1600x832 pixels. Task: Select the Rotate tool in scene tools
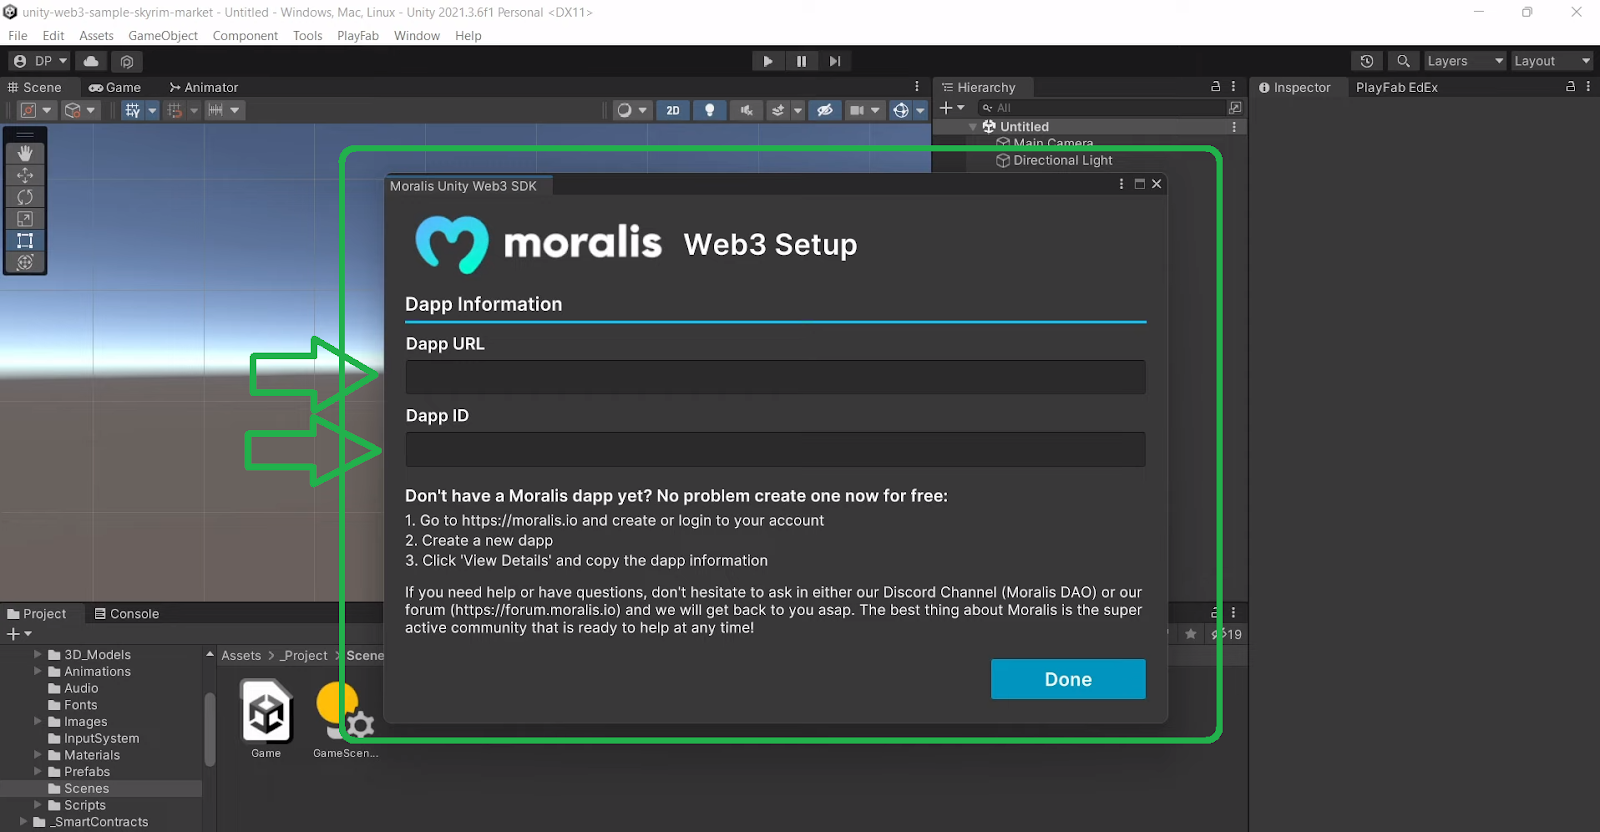[x=25, y=197]
